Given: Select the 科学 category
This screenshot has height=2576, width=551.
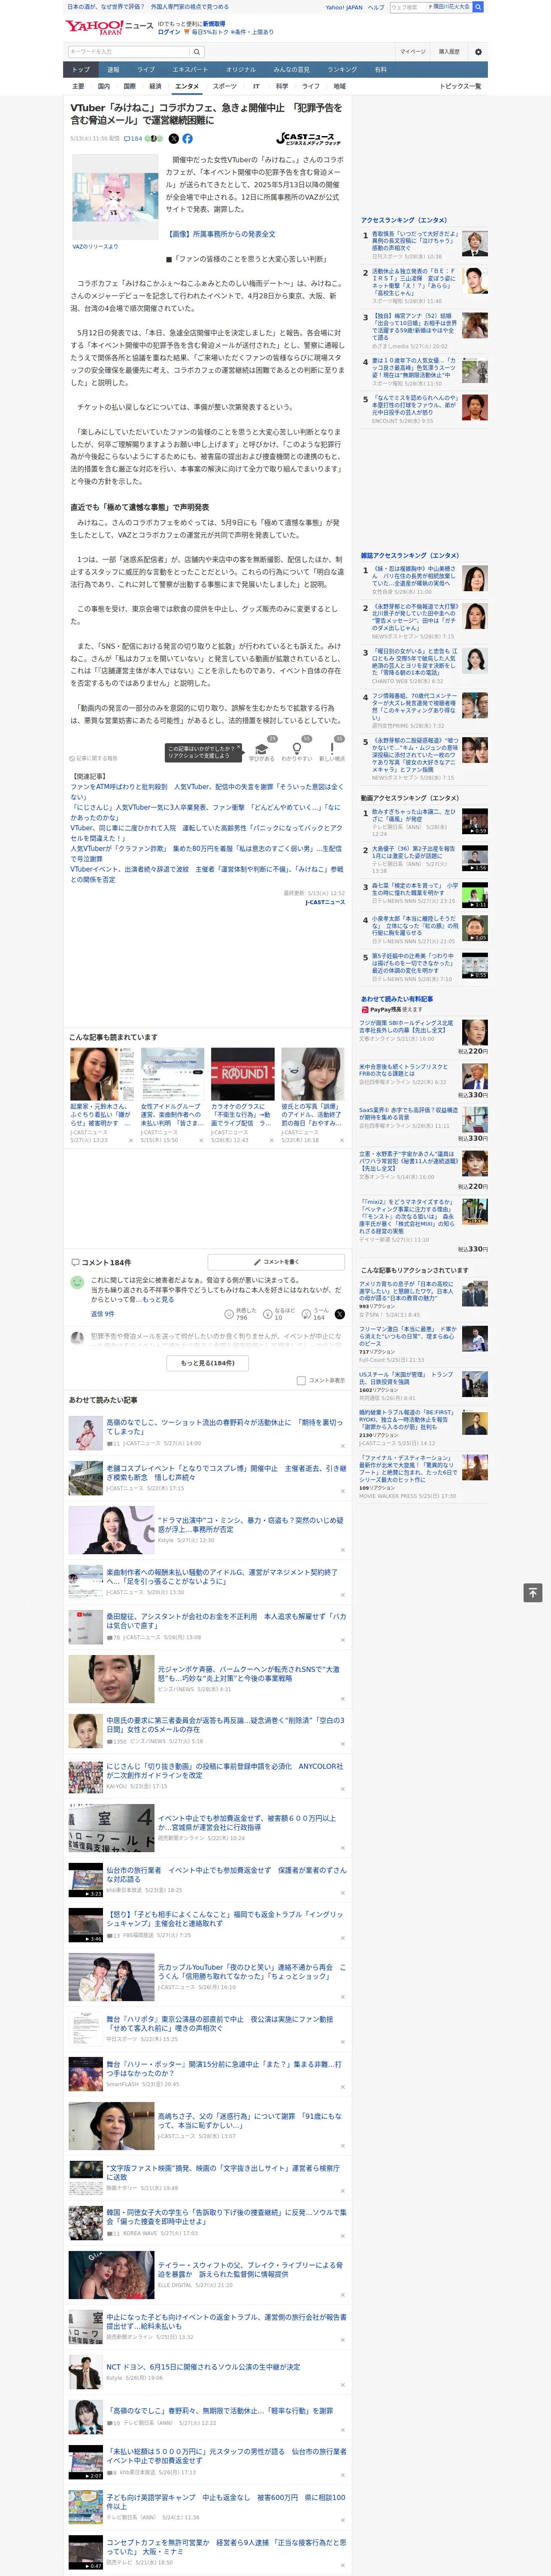Looking at the screenshot, I should (282, 86).
